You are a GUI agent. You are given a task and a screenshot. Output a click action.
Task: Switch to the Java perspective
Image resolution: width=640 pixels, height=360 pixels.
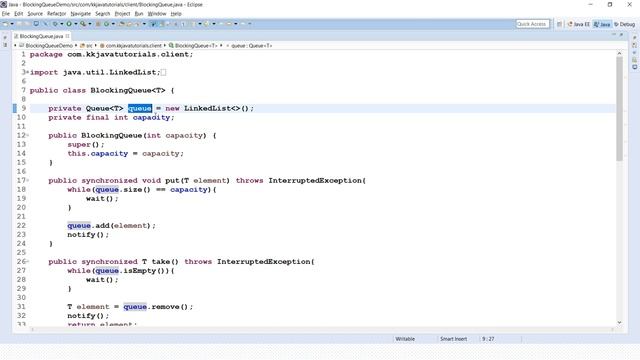coord(602,24)
